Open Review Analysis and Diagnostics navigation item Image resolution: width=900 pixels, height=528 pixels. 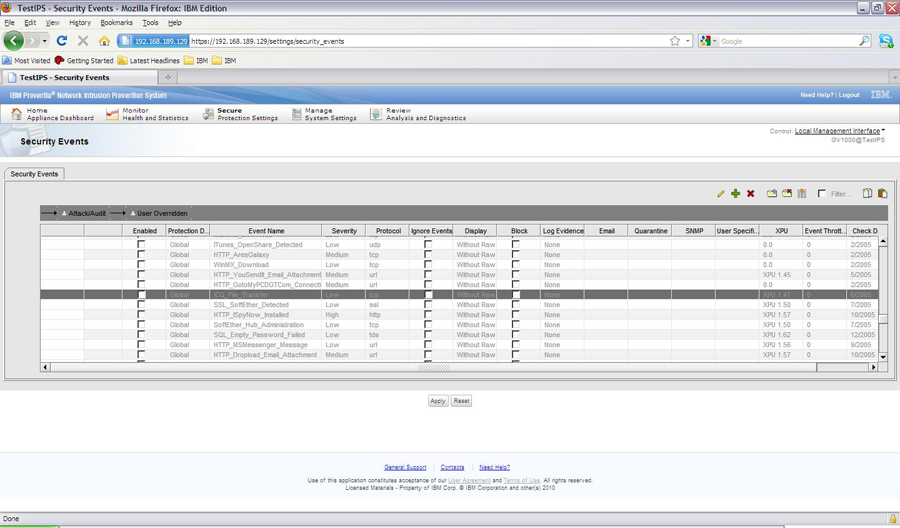click(418, 114)
